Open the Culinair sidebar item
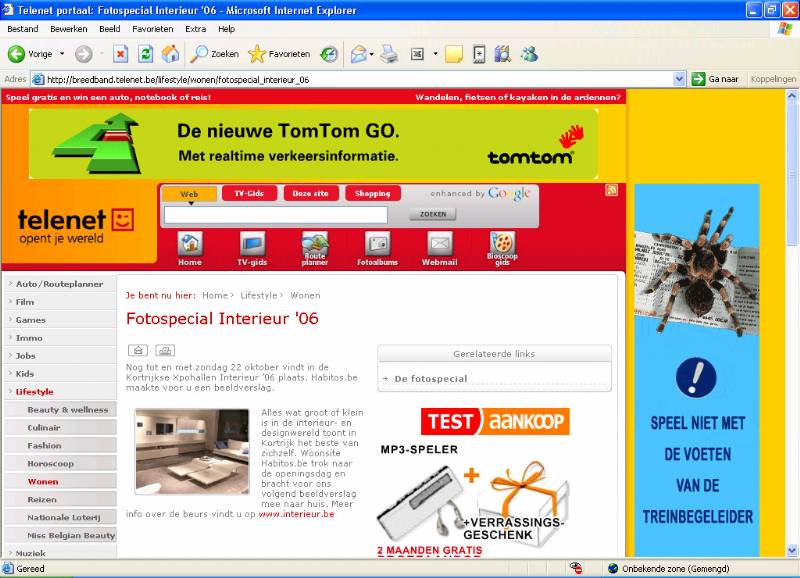The width and height of the screenshot is (800, 578). pos(44,428)
